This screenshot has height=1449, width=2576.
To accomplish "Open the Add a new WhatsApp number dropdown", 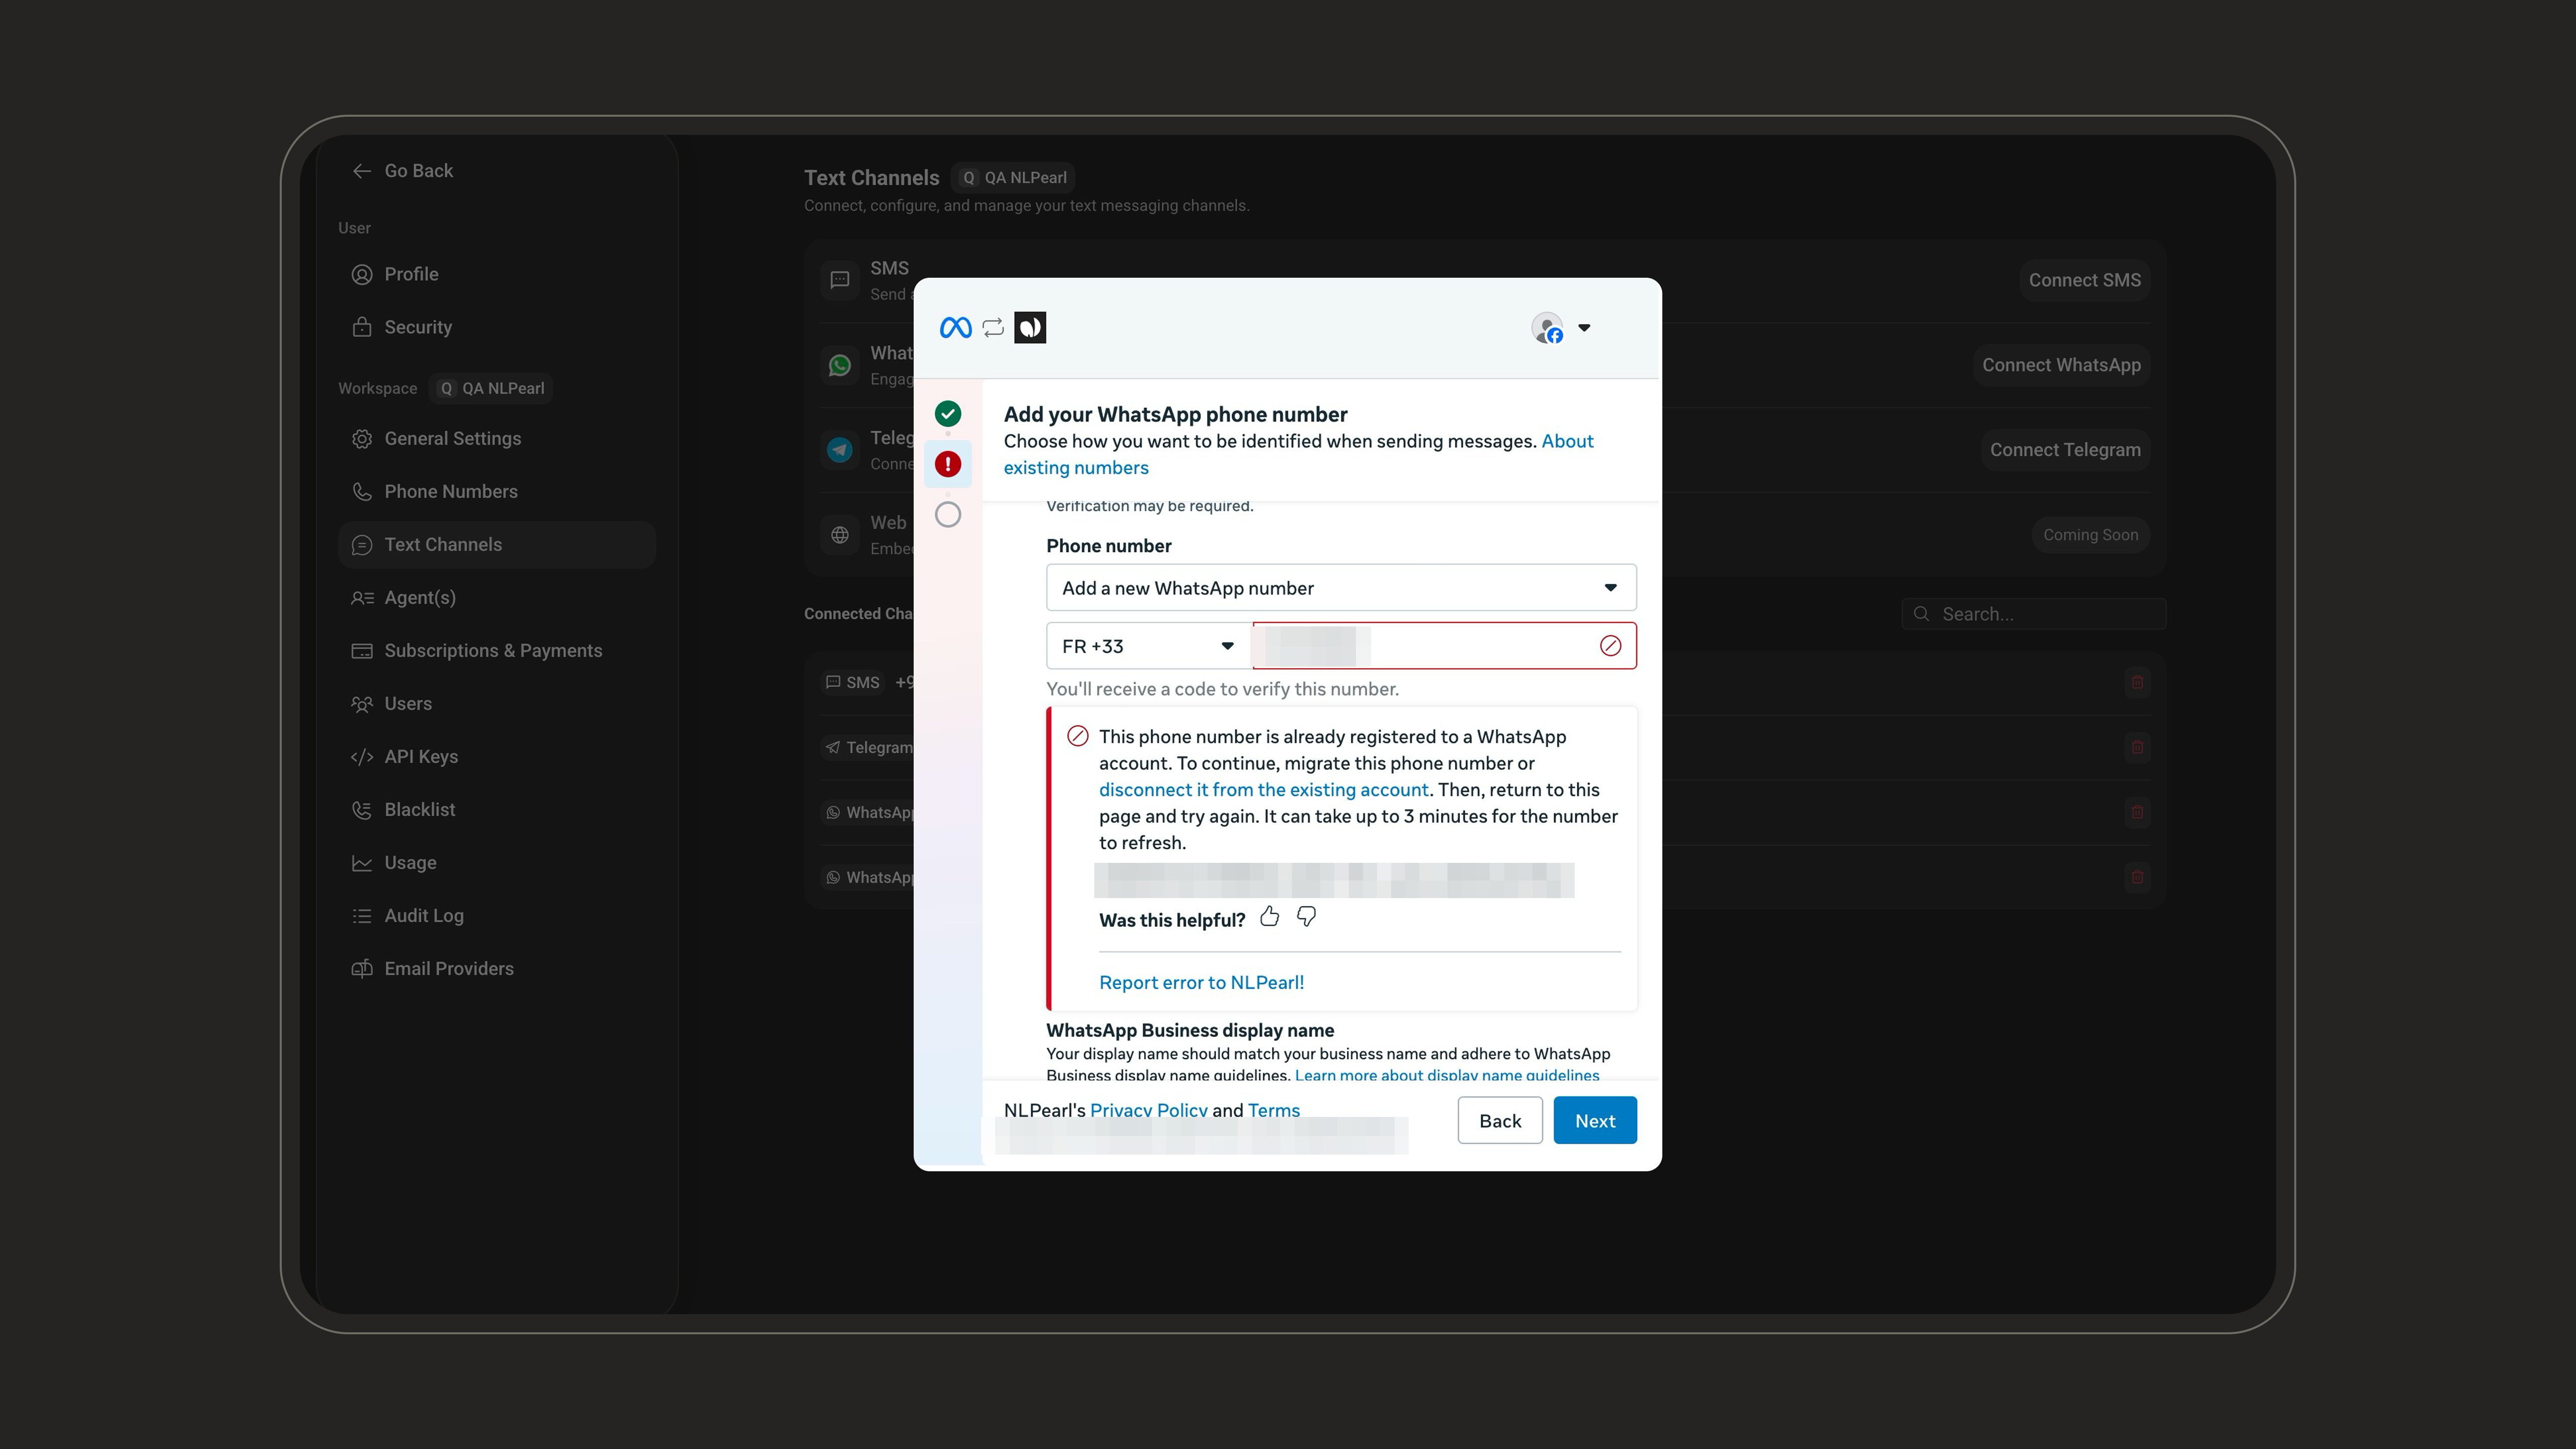I will coord(1341,588).
